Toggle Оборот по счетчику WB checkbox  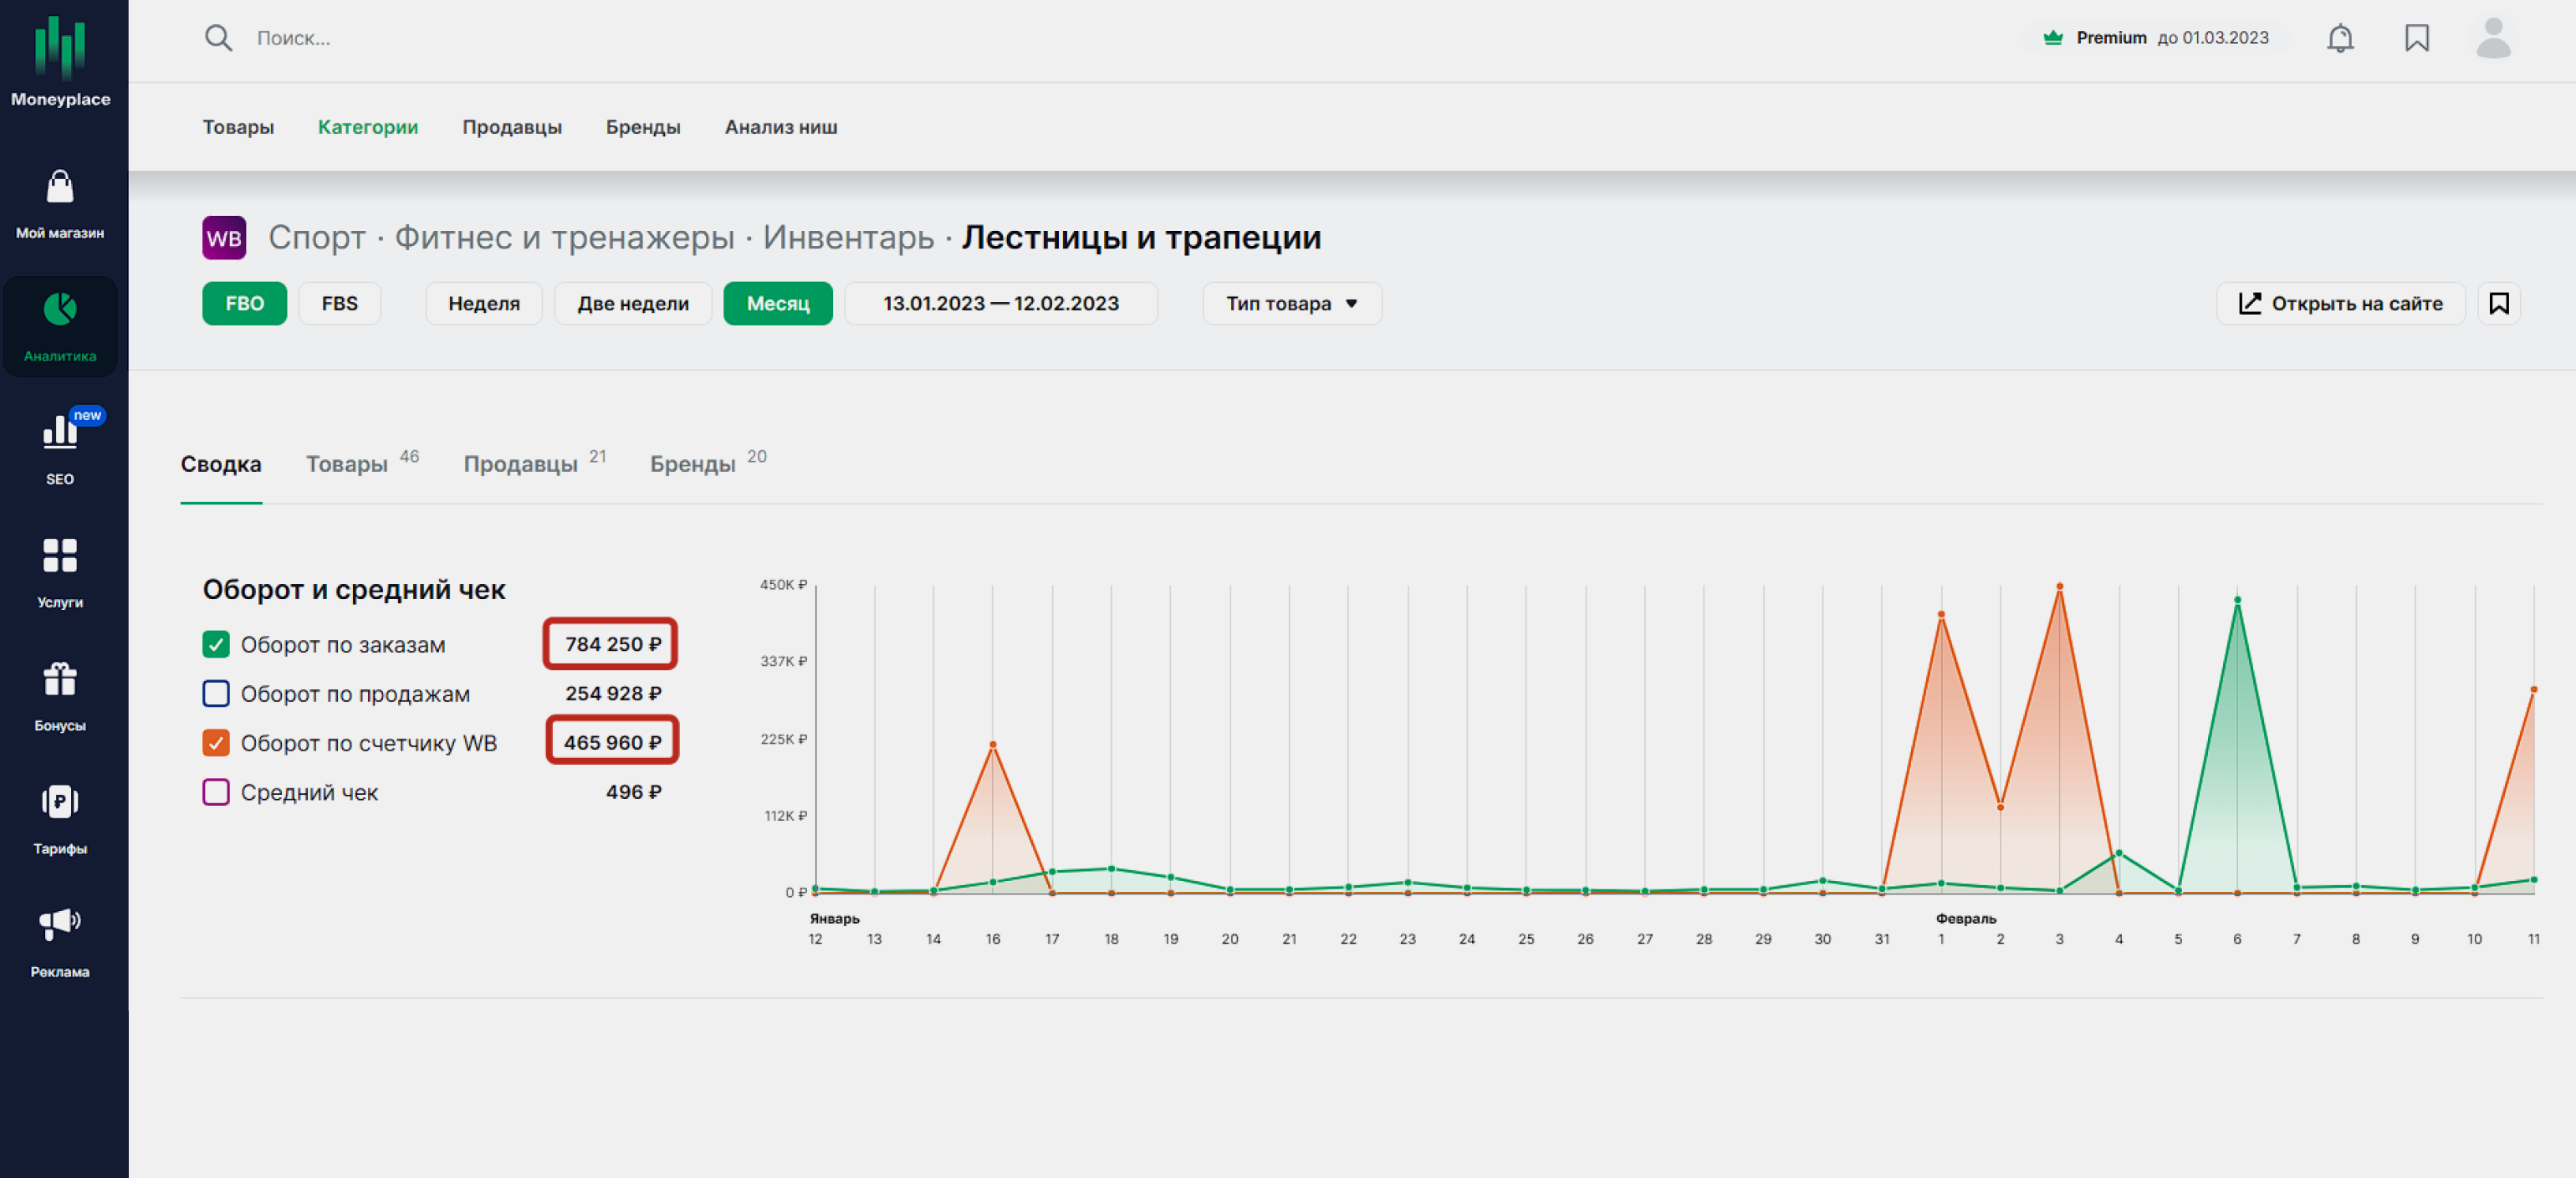pyautogui.click(x=216, y=742)
